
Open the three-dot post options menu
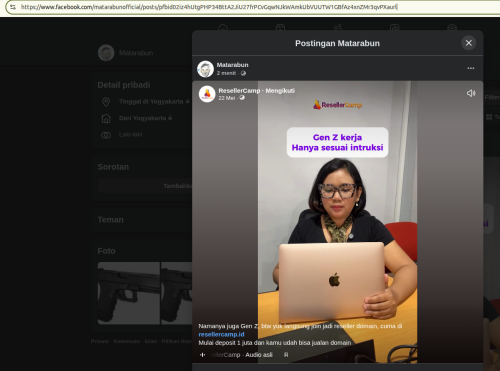pyautogui.click(x=471, y=68)
